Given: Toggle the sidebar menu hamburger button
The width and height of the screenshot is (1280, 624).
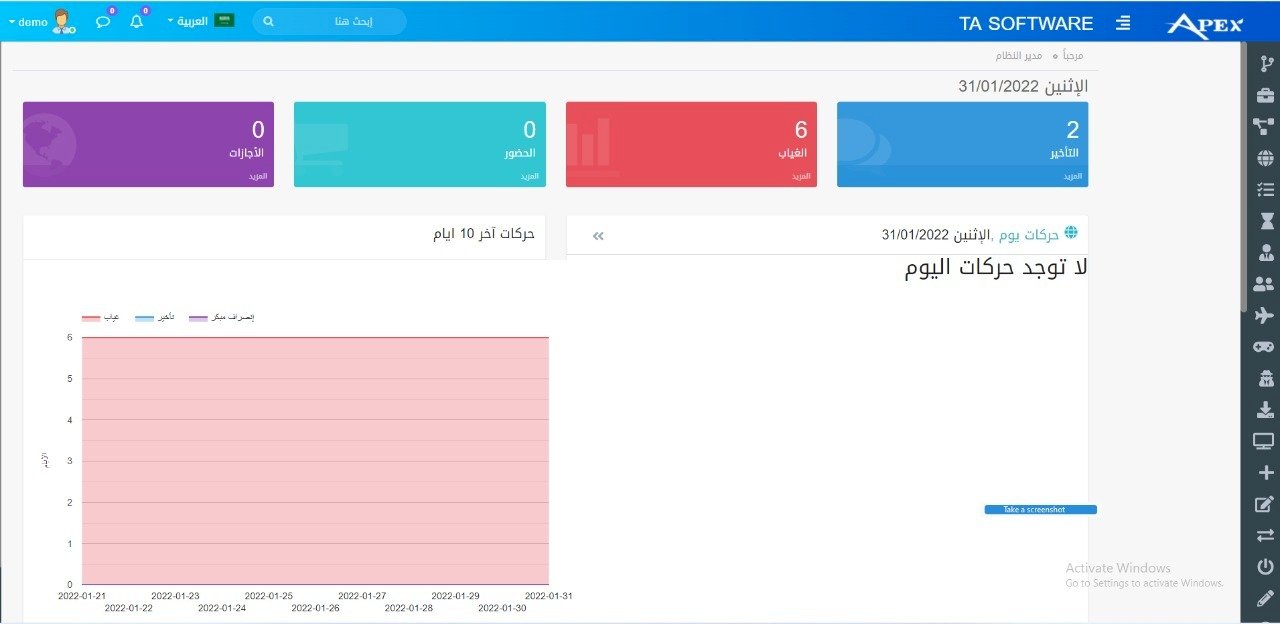Looking at the screenshot, I should pyautogui.click(x=1123, y=22).
